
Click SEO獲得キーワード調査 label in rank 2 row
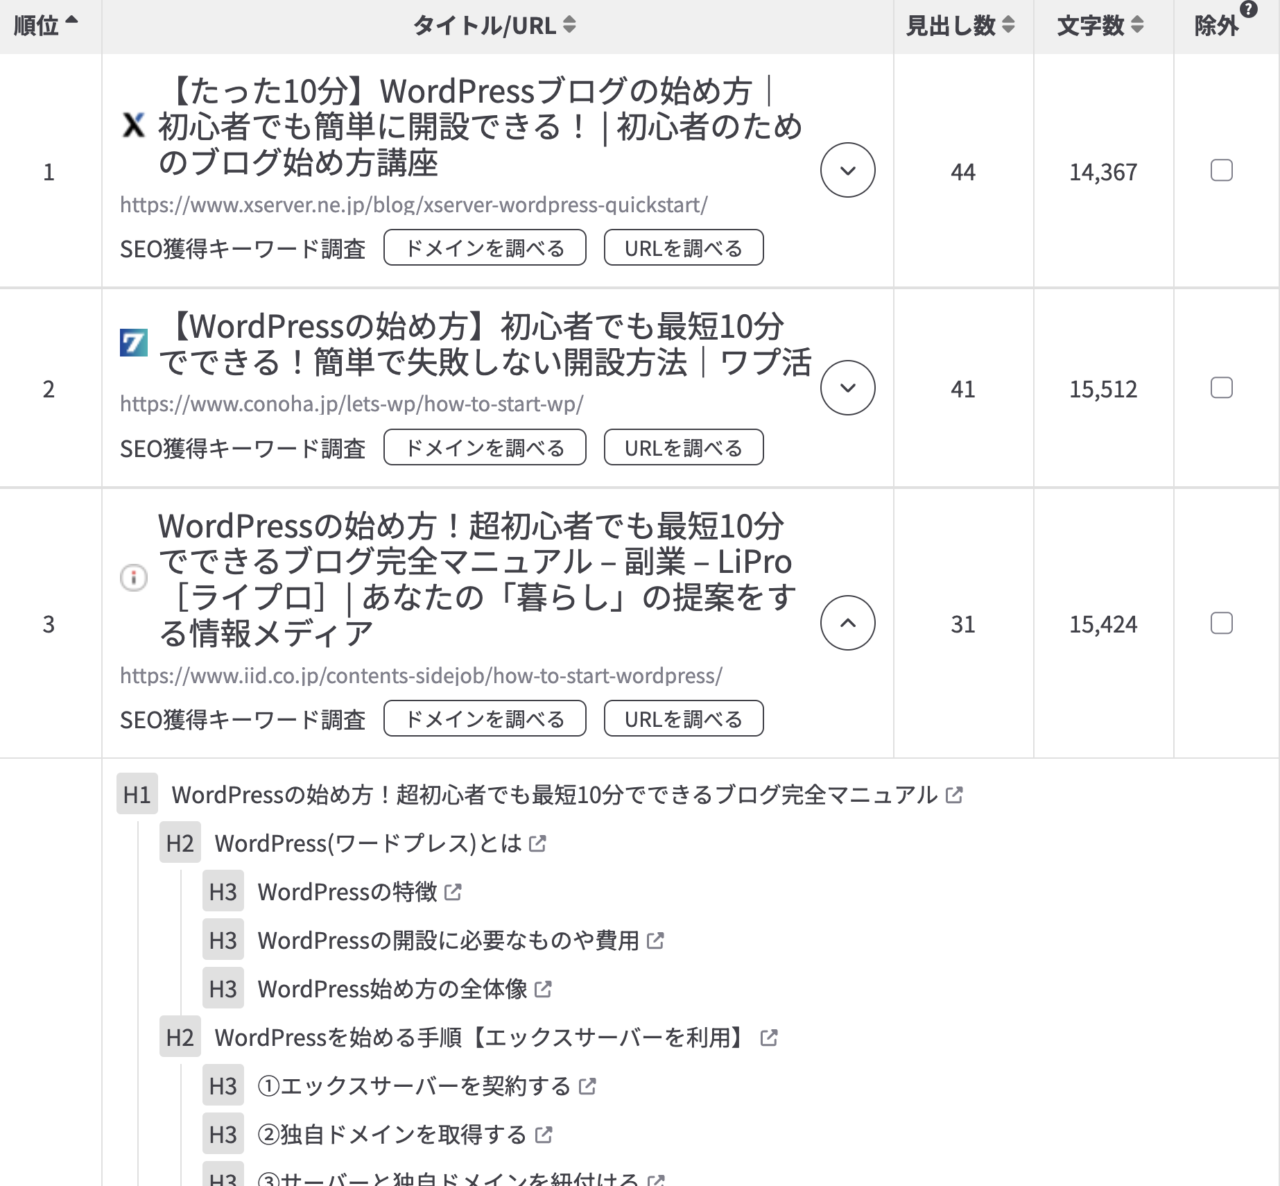(243, 449)
